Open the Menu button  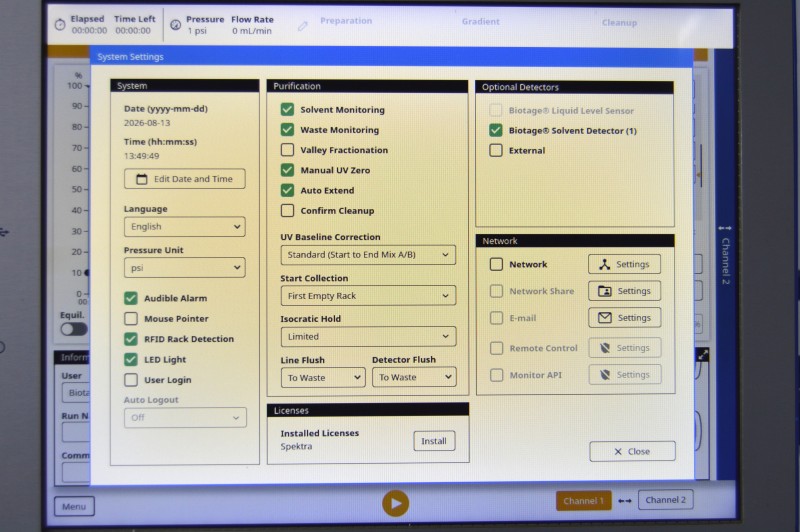tap(74, 506)
